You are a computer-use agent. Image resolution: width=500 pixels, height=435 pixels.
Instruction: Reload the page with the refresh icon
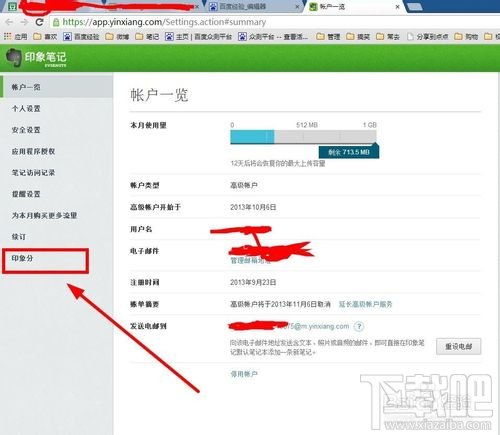(x=39, y=22)
